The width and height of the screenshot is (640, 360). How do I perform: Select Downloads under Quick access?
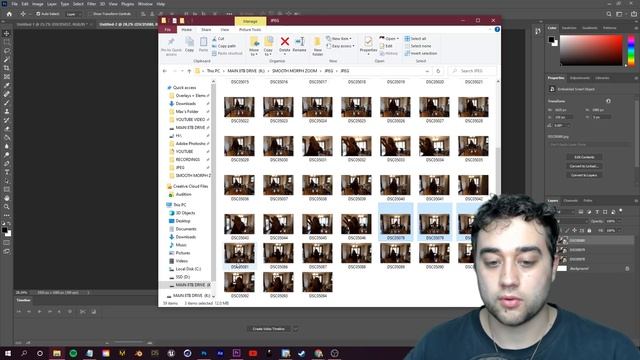(186, 104)
